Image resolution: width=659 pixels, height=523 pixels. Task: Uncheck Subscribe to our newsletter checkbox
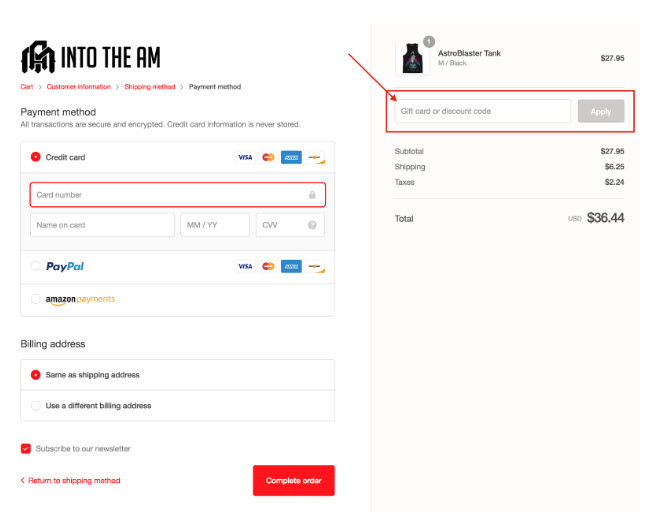click(26, 449)
